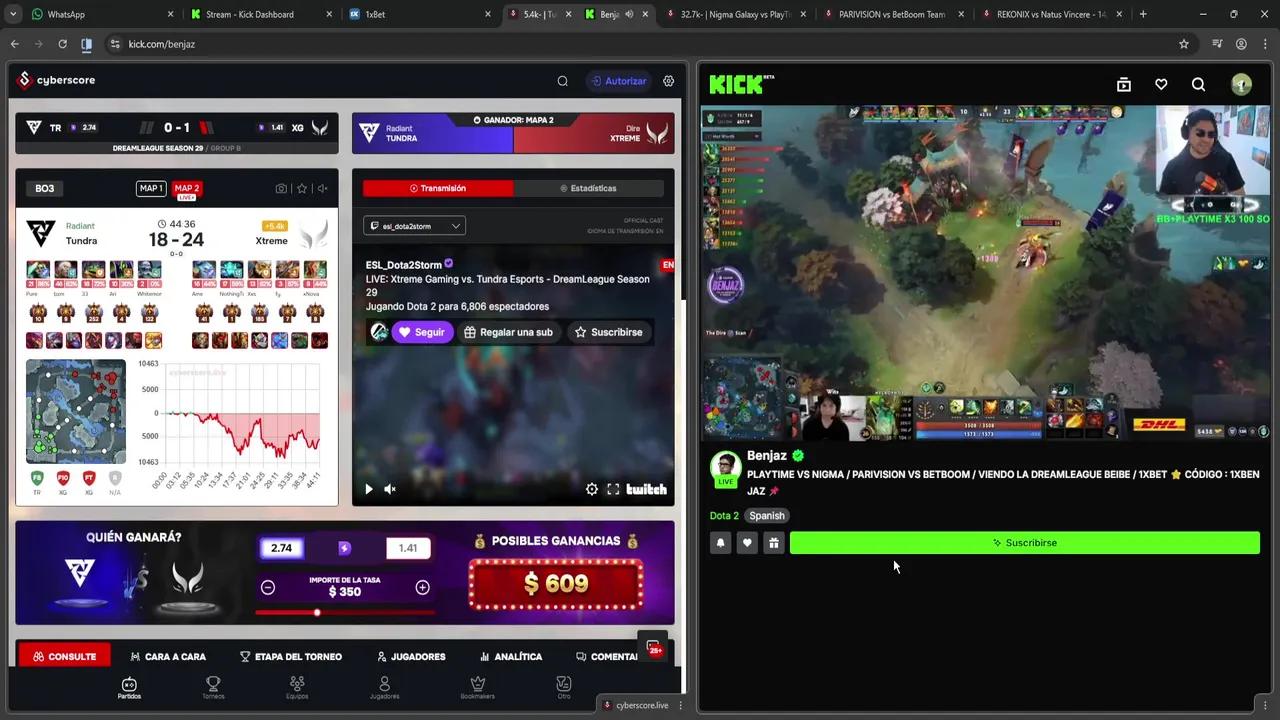Go to Otro in bottom navigation
This screenshot has height=720, width=1280.
(x=564, y=688)
